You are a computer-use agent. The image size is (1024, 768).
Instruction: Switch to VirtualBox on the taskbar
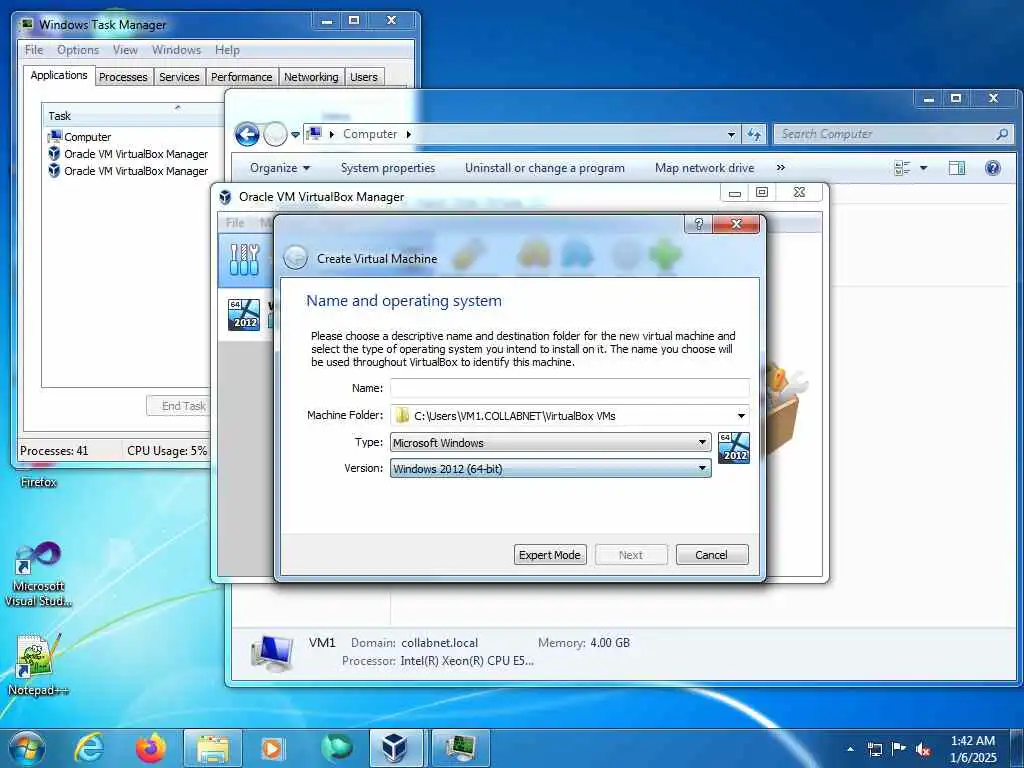pyautogui.click(x=396, y=748)
